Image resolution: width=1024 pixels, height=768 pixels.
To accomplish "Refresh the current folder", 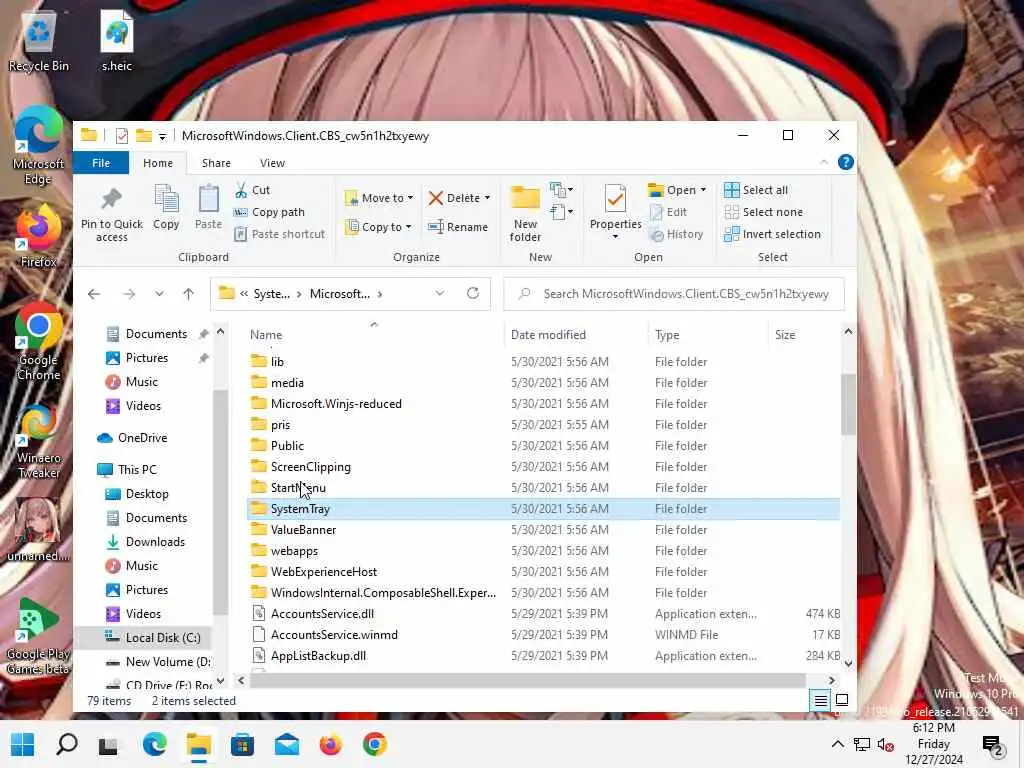I will click(x=473, y=293).
